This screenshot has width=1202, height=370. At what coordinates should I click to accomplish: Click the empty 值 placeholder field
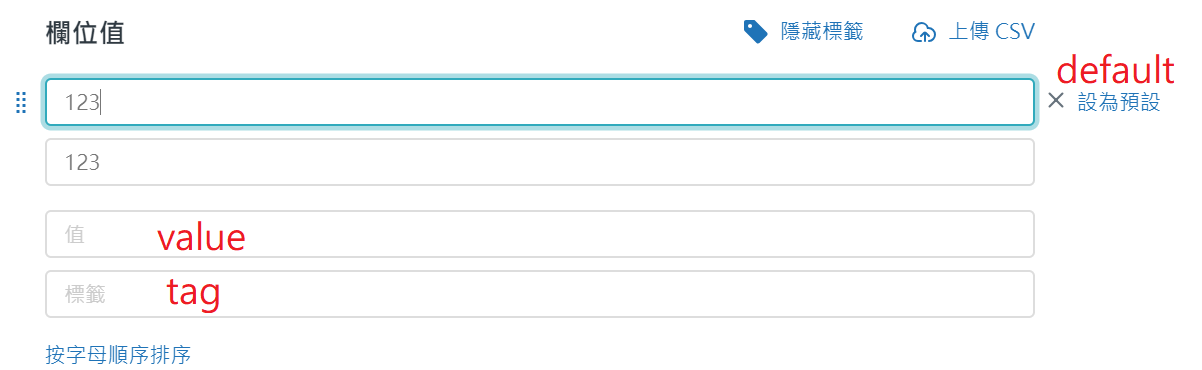tap(540, 234)
